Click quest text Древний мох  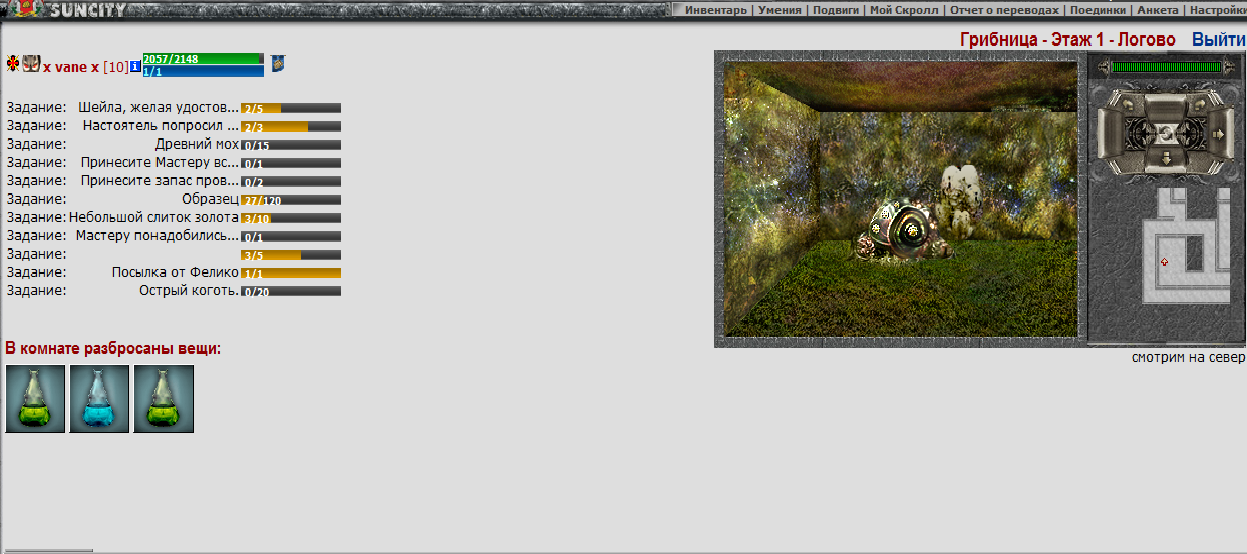coord(197,144)
